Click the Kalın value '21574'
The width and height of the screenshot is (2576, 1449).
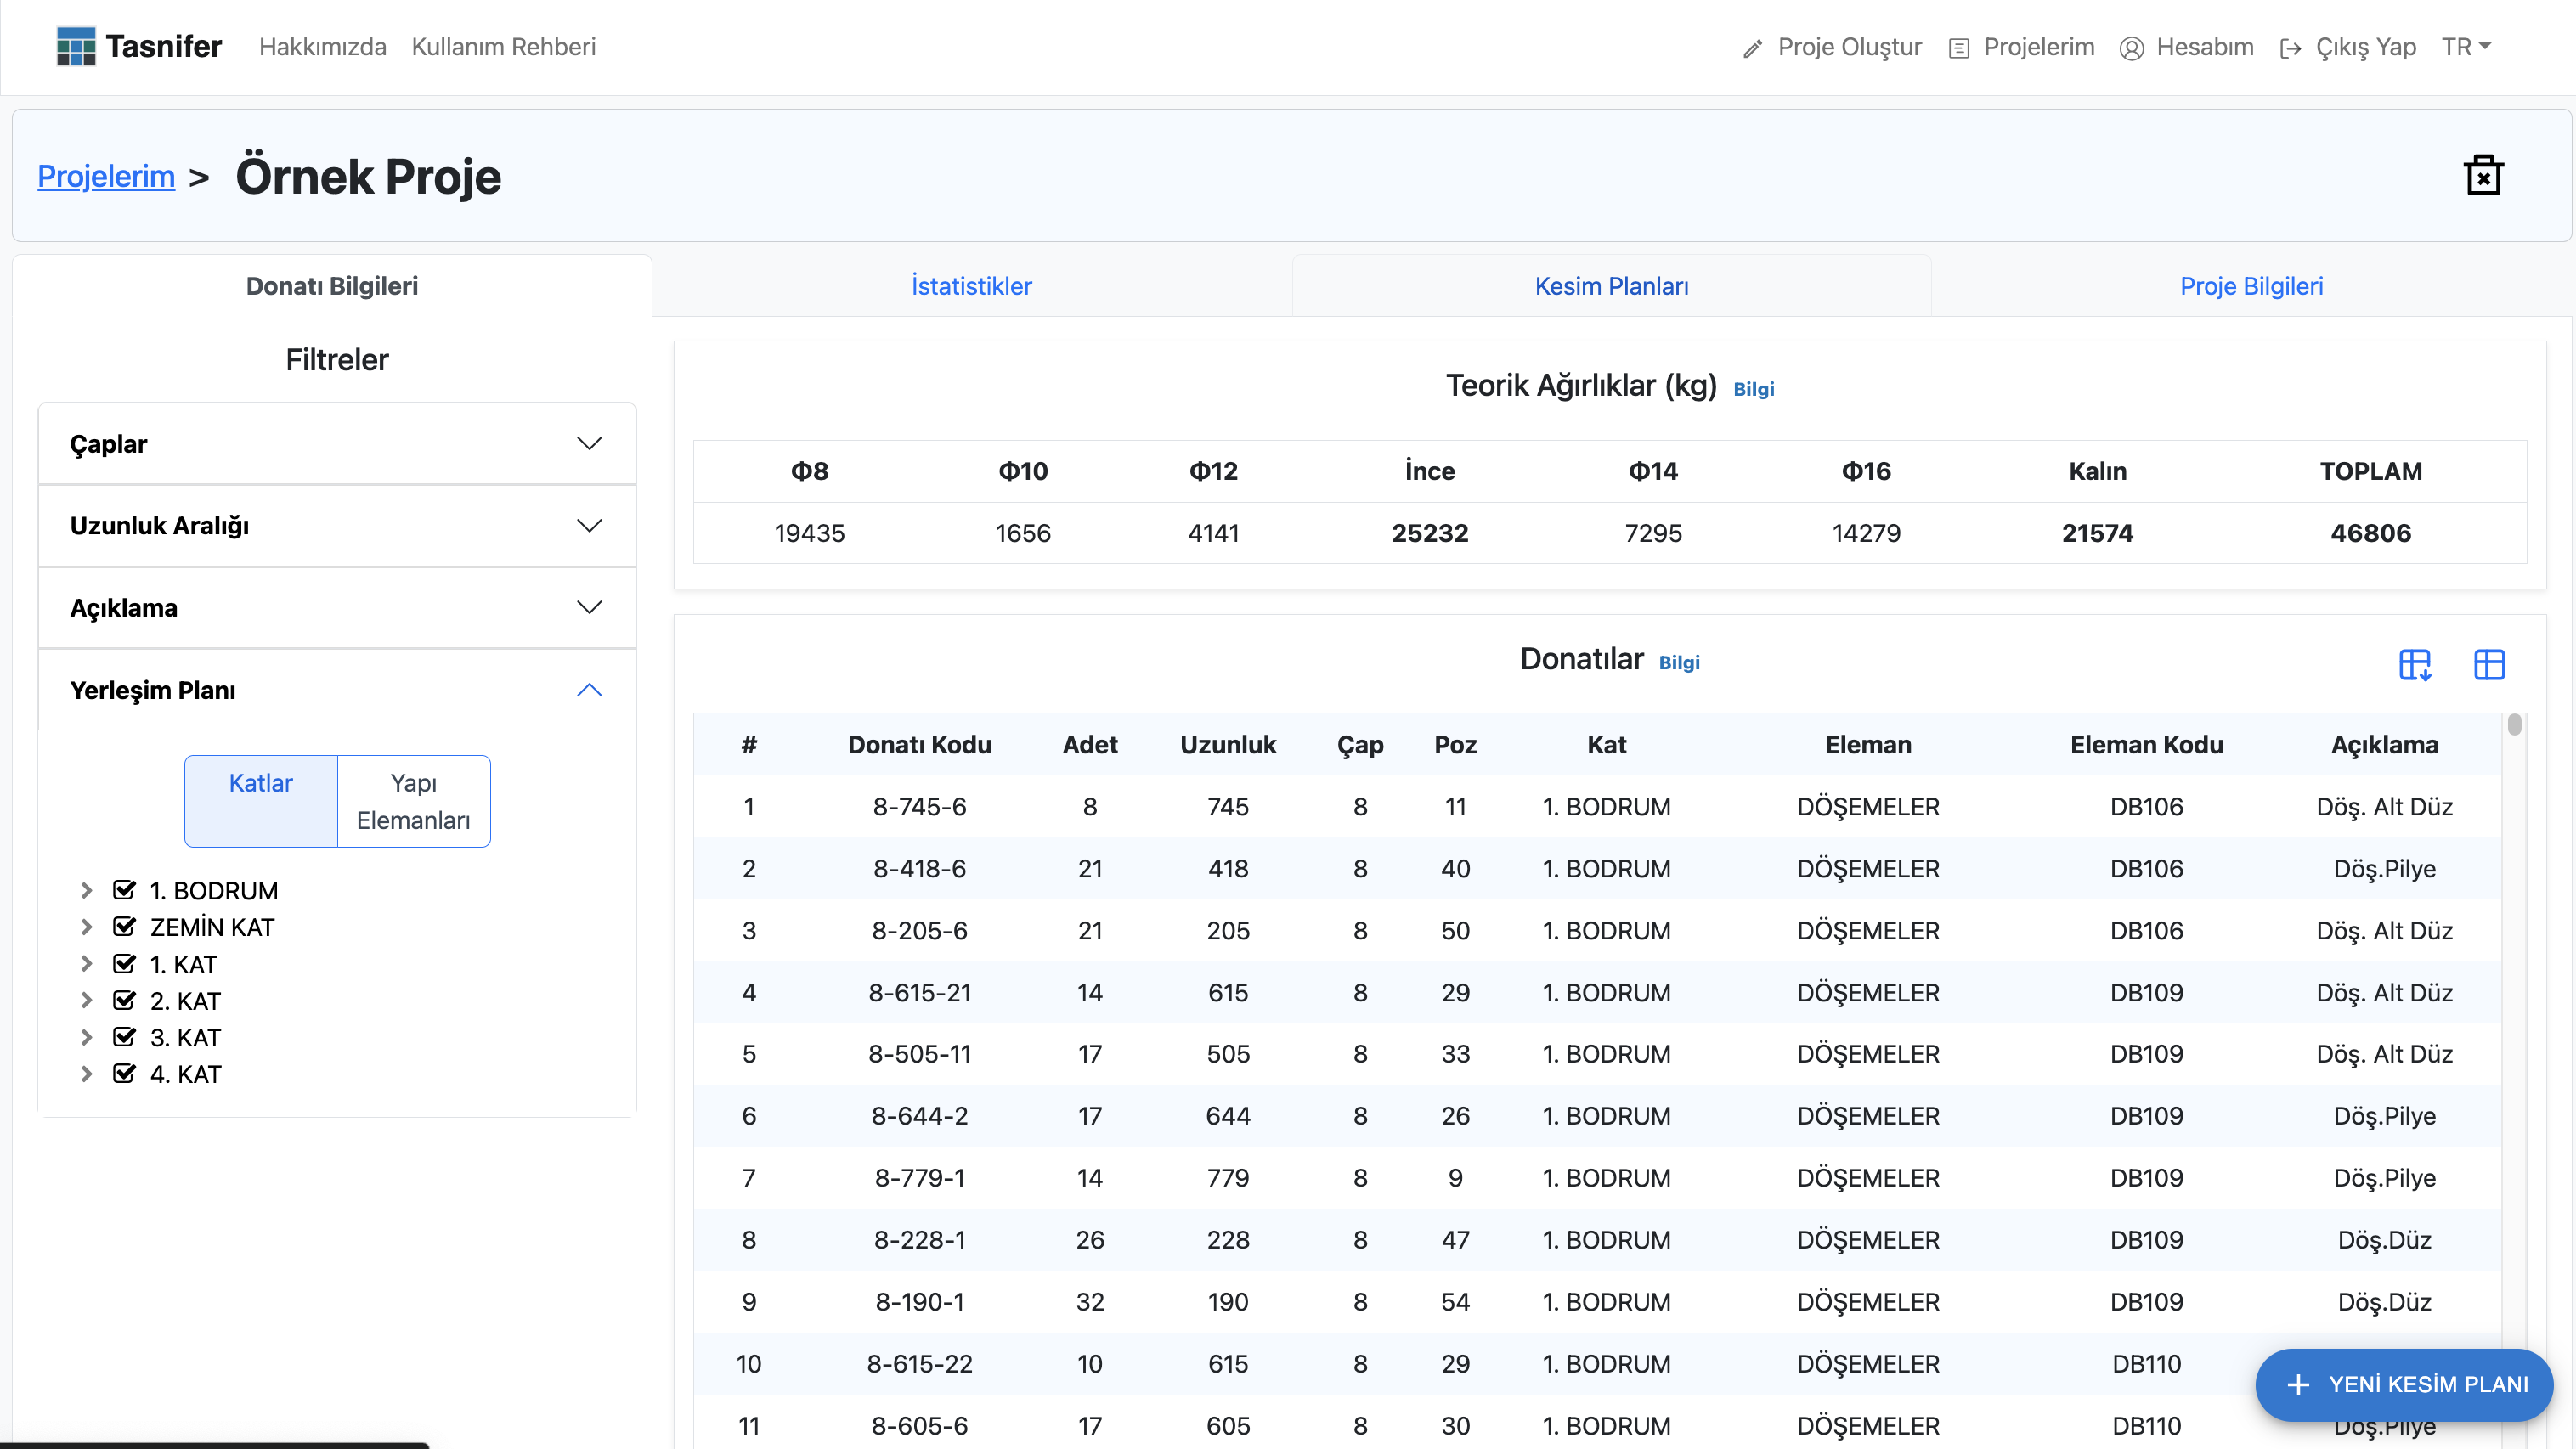2097,533
